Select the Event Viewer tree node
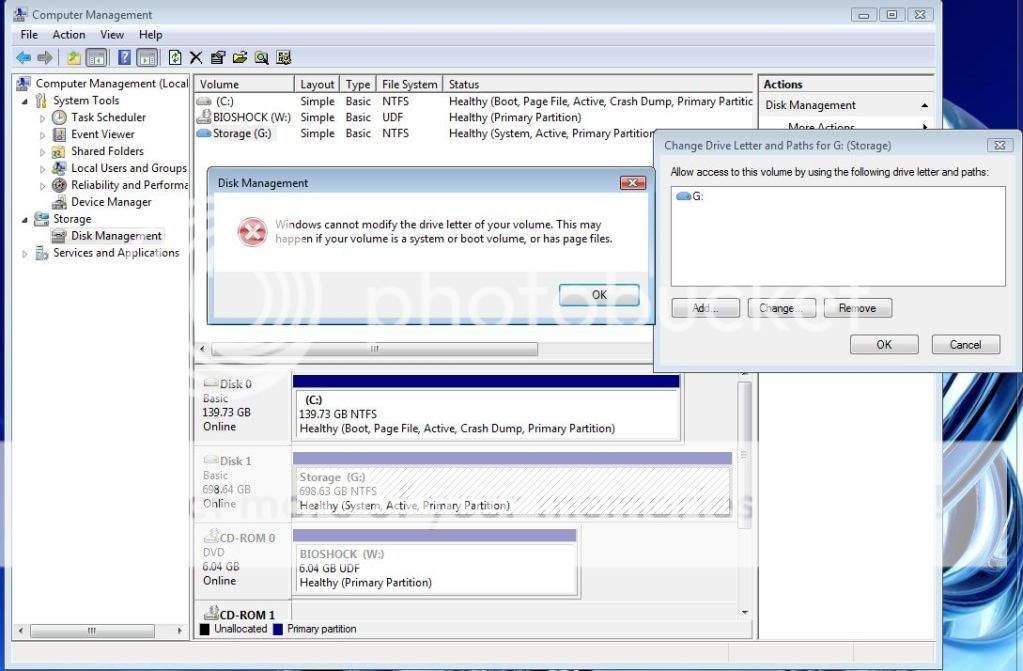This screenshot has width=1023, height=671. (102, 134)
